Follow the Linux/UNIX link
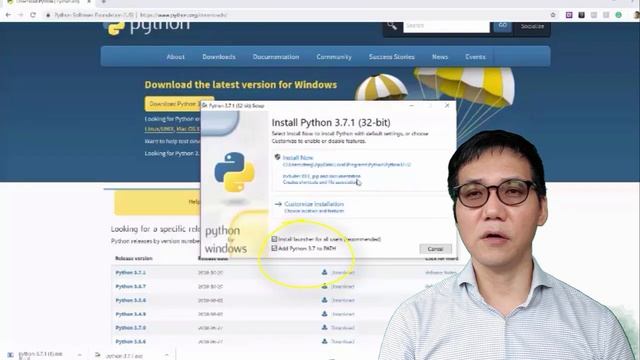 (159, 129)
